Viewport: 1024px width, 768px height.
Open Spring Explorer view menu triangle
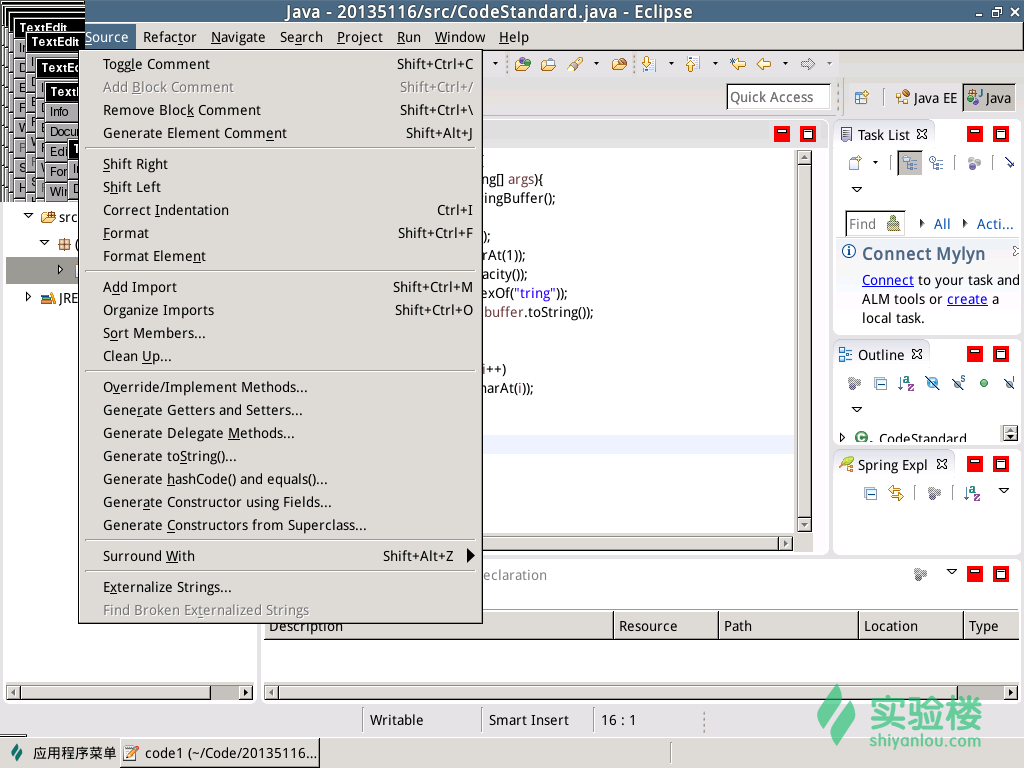coord(1004,490)
